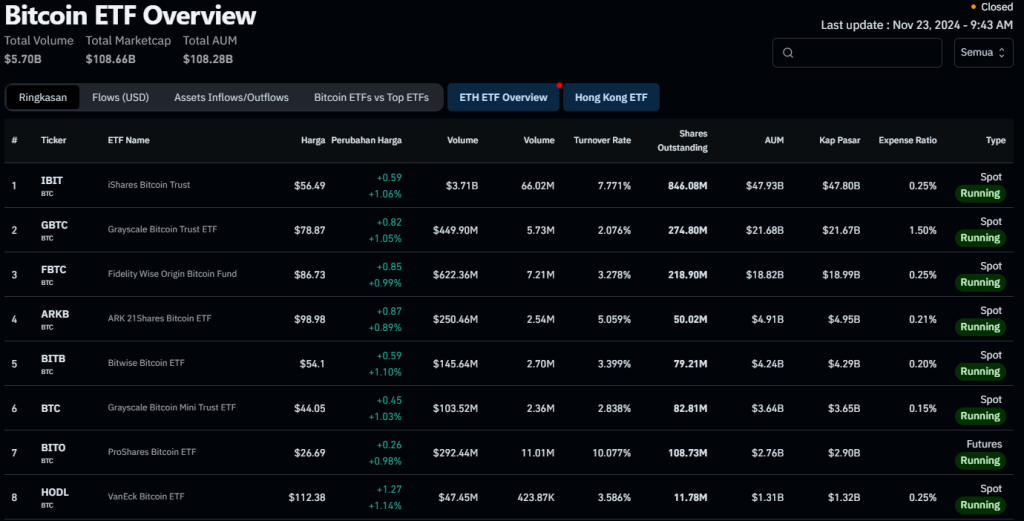Click the 423.87K volume for HODL
This screenshot has width=1024, height=521.
click(536, 497)
